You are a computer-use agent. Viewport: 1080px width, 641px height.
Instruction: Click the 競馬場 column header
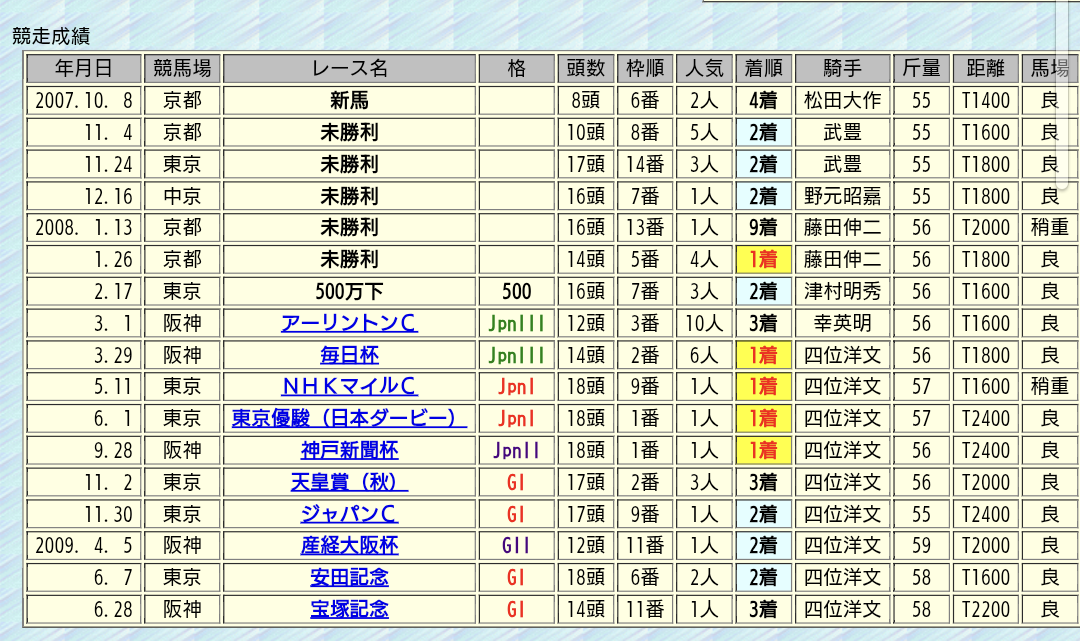(x=182, y=68)
